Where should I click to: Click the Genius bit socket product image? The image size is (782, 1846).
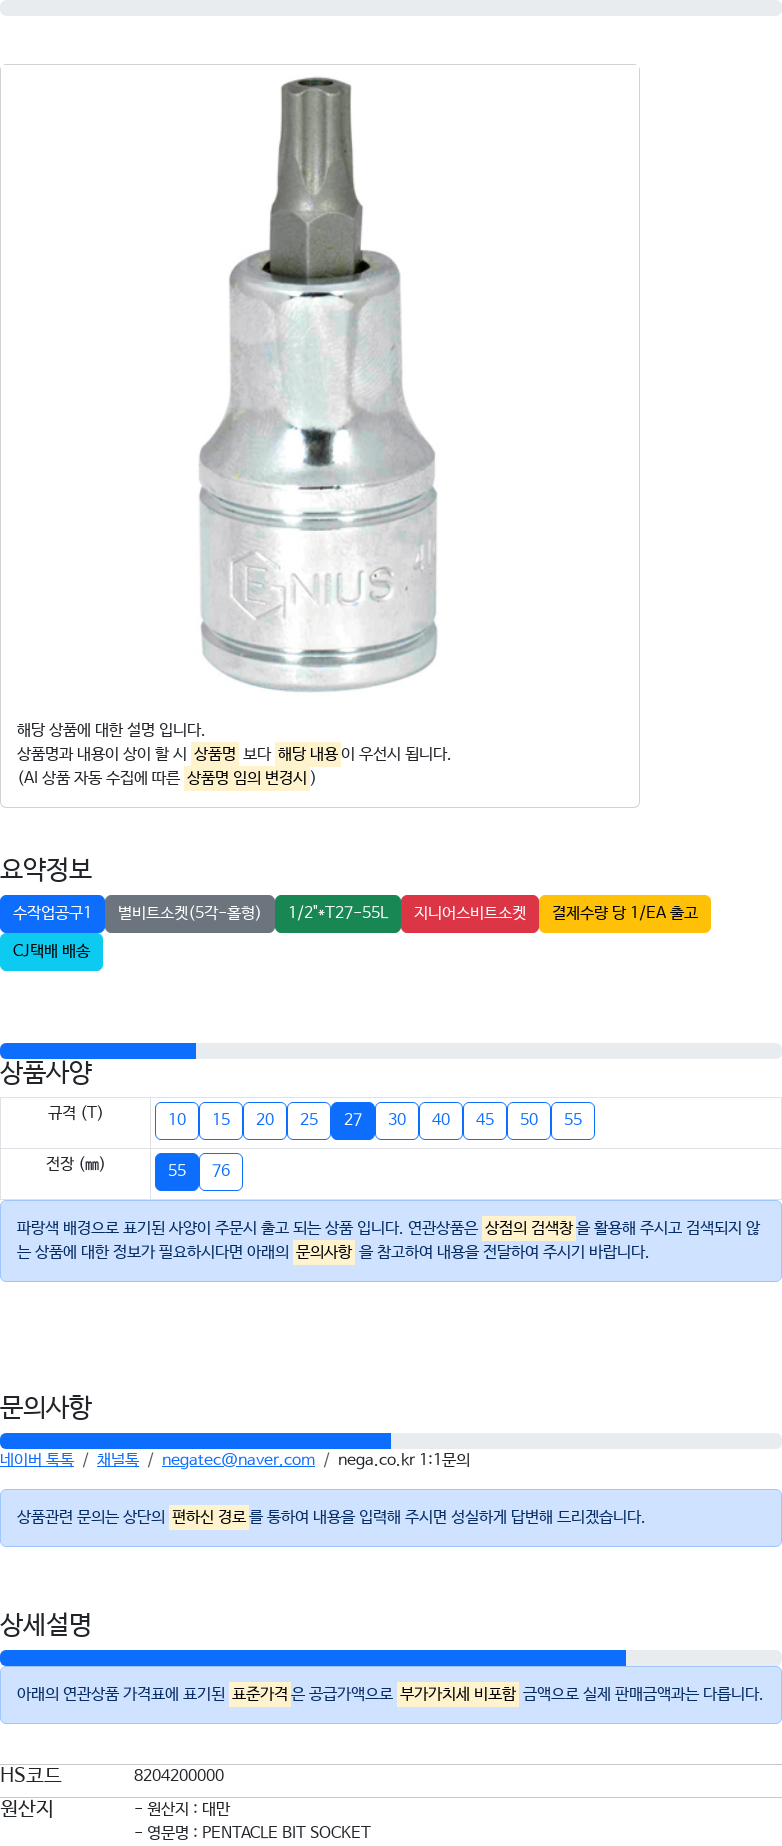point(319,383)
